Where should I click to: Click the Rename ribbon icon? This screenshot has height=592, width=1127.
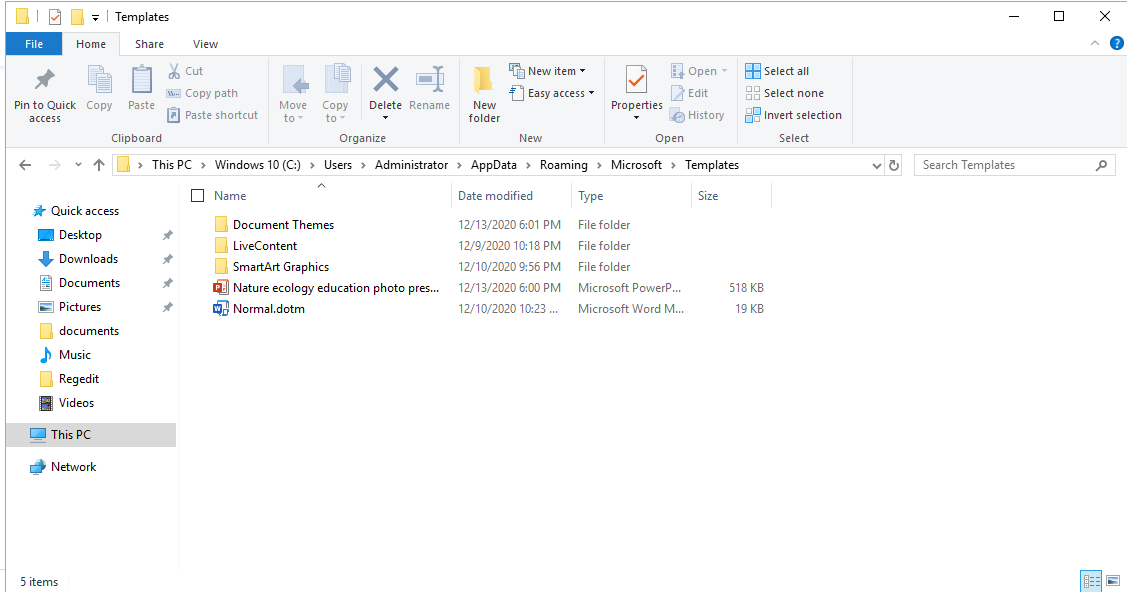point(430,79)
